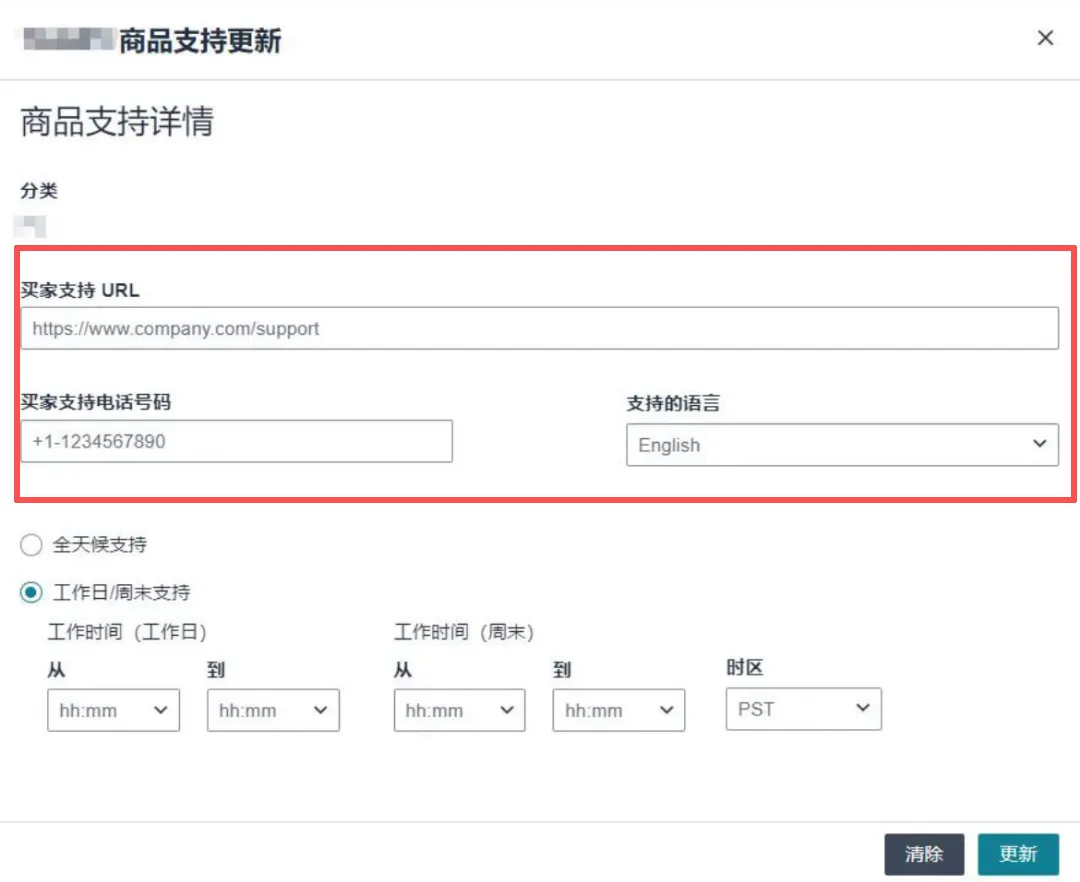Click the chevron icon on the PST selector

click(862, 709)
